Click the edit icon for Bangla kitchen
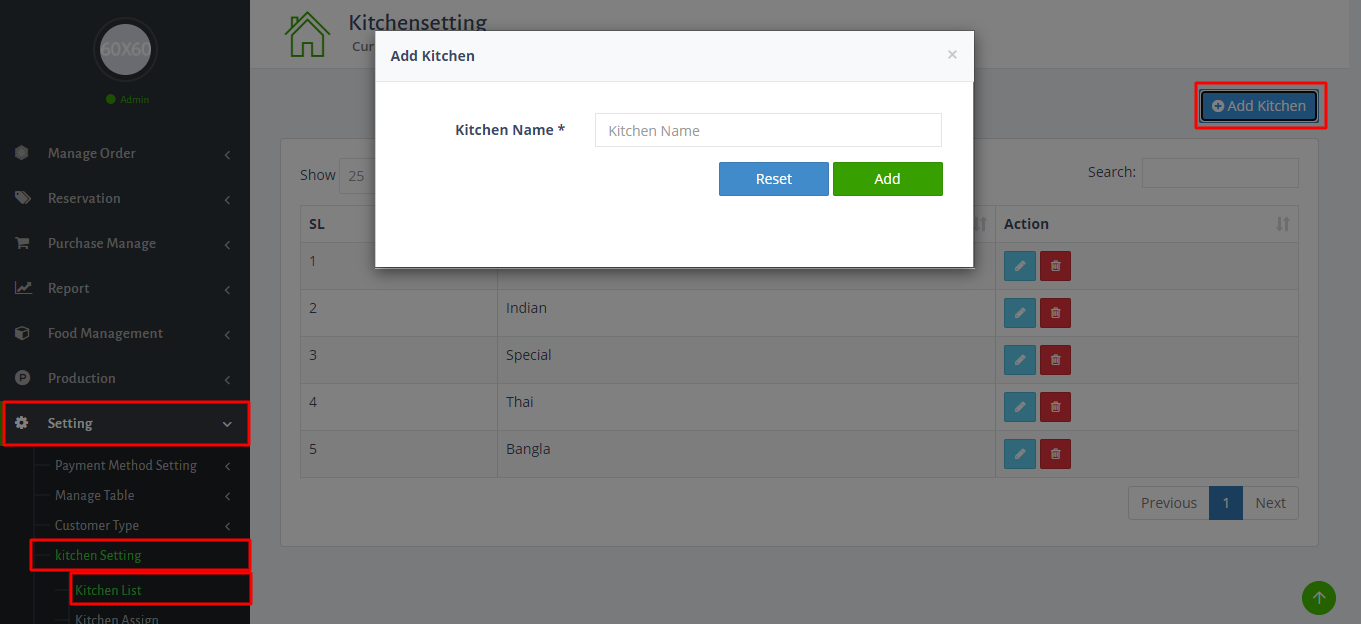Image resolution: width=1361 pixels, height=624 pixels. (x=1019, y=454)
